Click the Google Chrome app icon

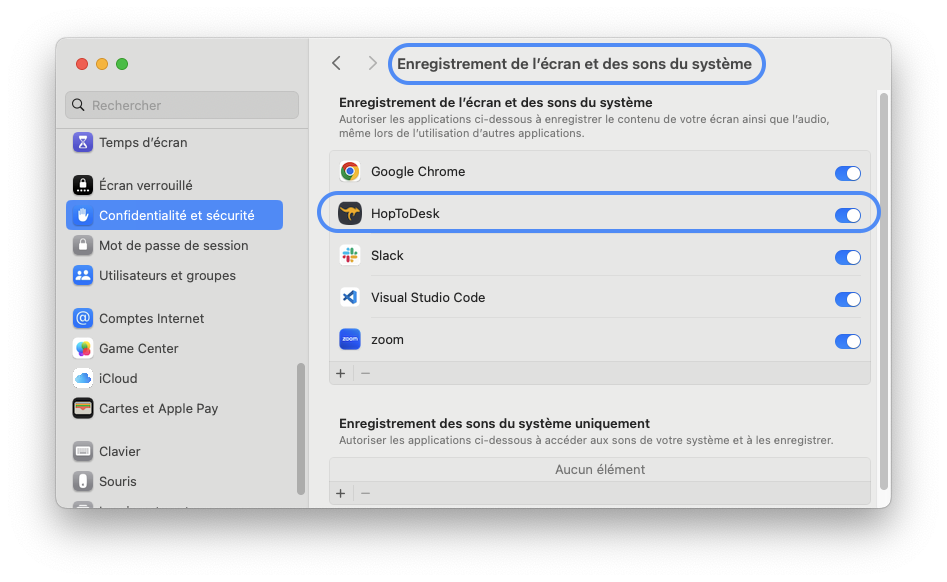(x=350, y=172)
